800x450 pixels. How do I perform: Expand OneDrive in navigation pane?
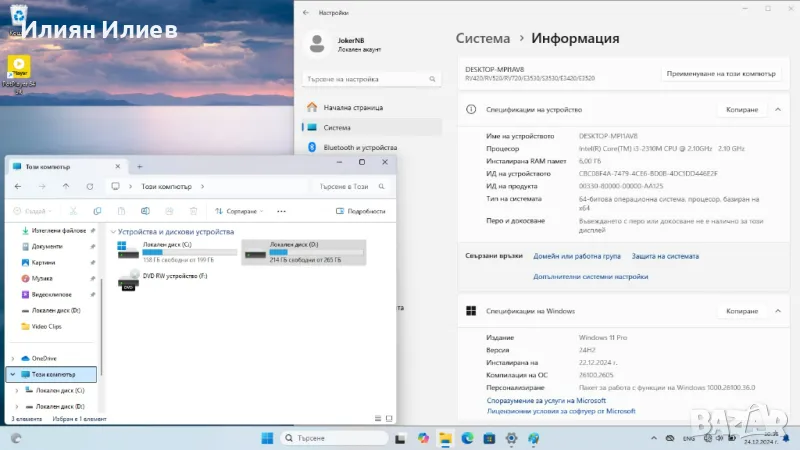(x=13, y=359)
